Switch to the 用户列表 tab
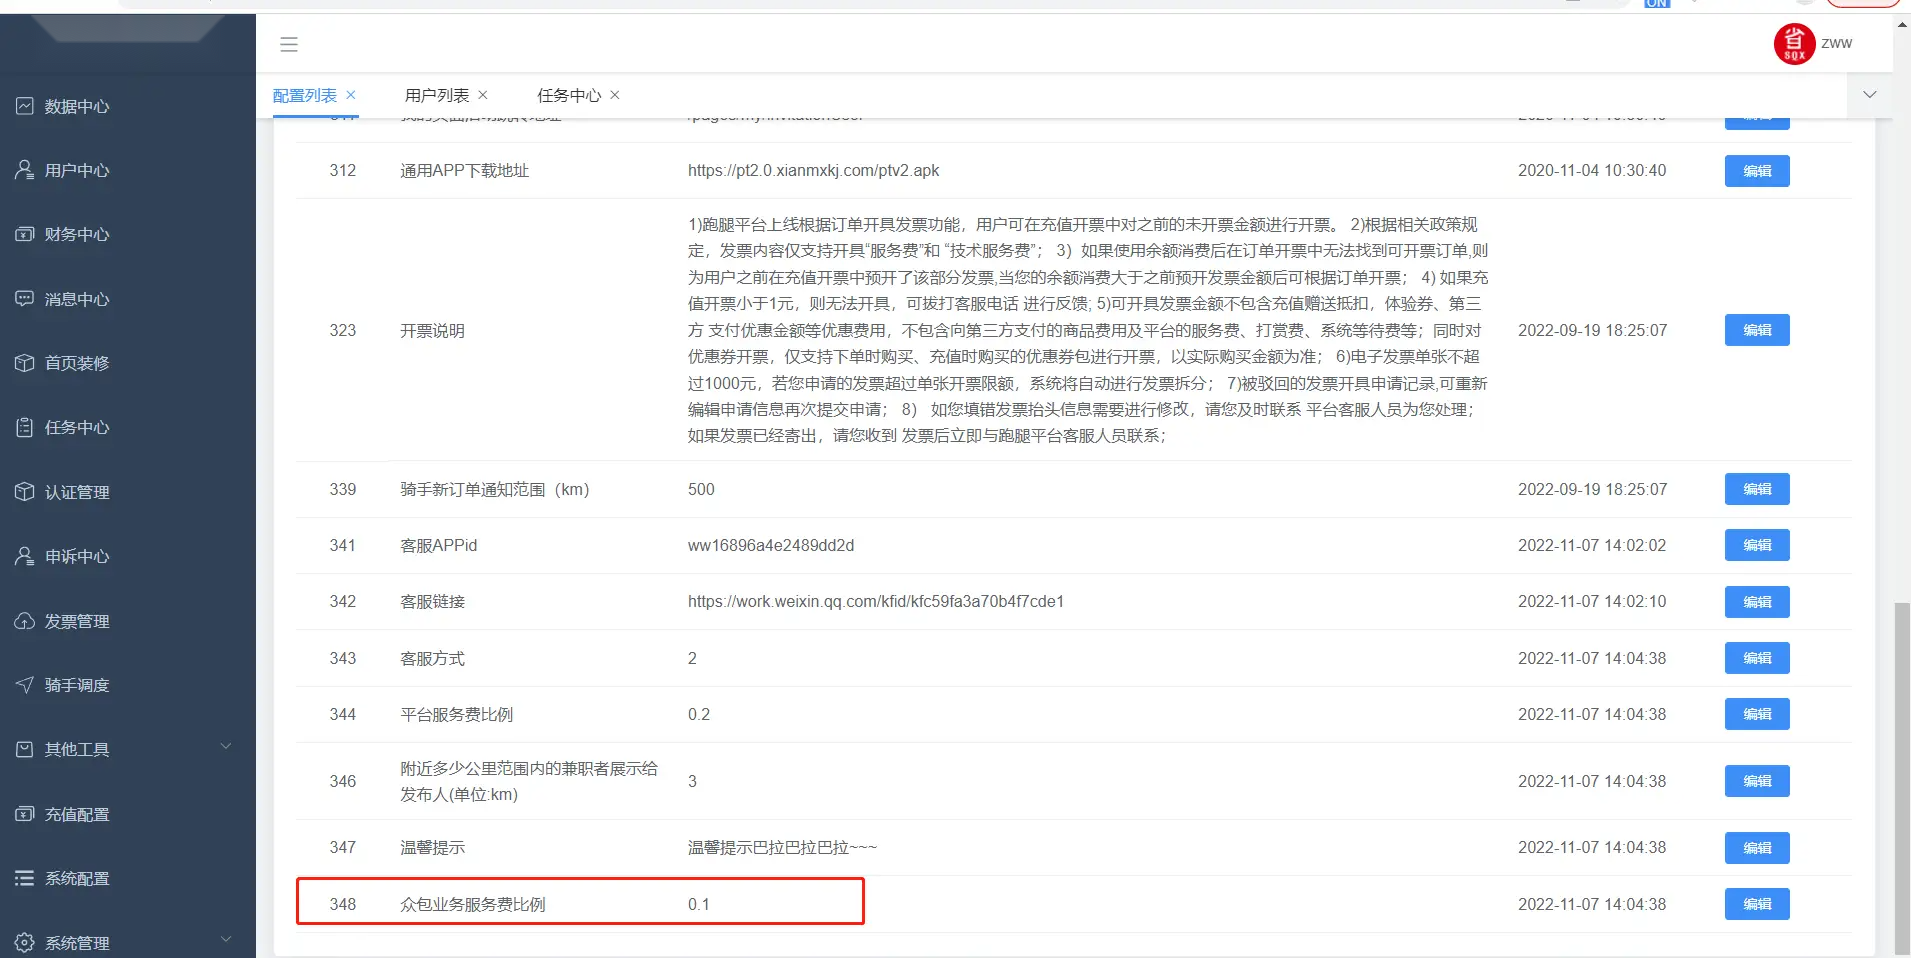The width and height of the screenshot is (1911, 958). [436, 95]
